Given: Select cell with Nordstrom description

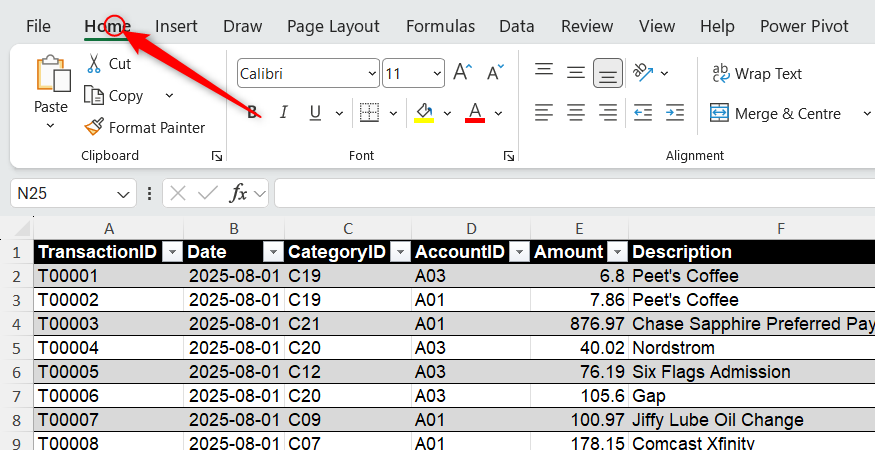Looking at the screenshot, I should click(x=752, y=348).
